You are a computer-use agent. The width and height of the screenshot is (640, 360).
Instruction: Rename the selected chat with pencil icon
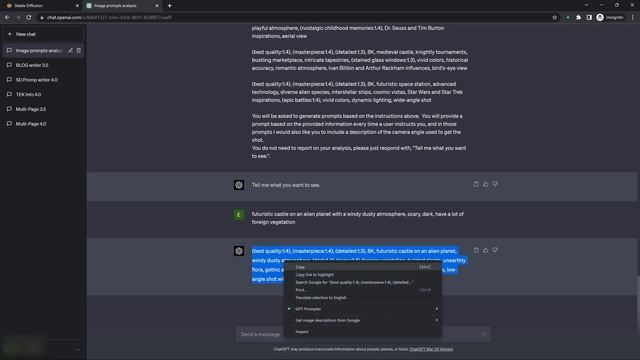tap(71, 51)
